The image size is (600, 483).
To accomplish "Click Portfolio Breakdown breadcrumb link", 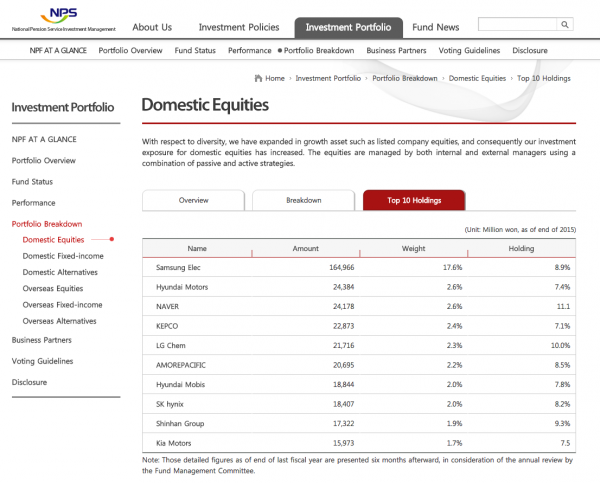I will [x=404, y=78].
